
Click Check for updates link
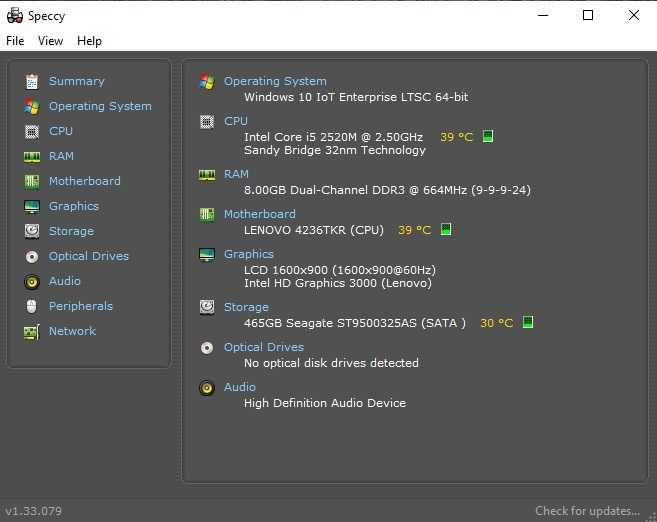(x=587, y=512)
